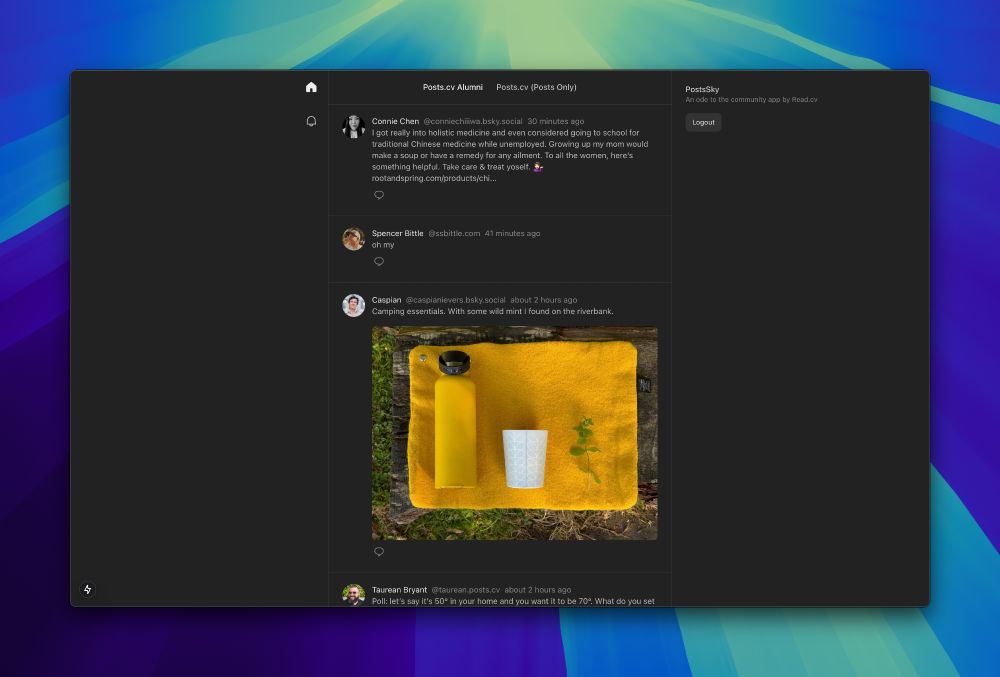Reply to Connie Chen's post
The image size is (1000, 677).
coord(379,195)
